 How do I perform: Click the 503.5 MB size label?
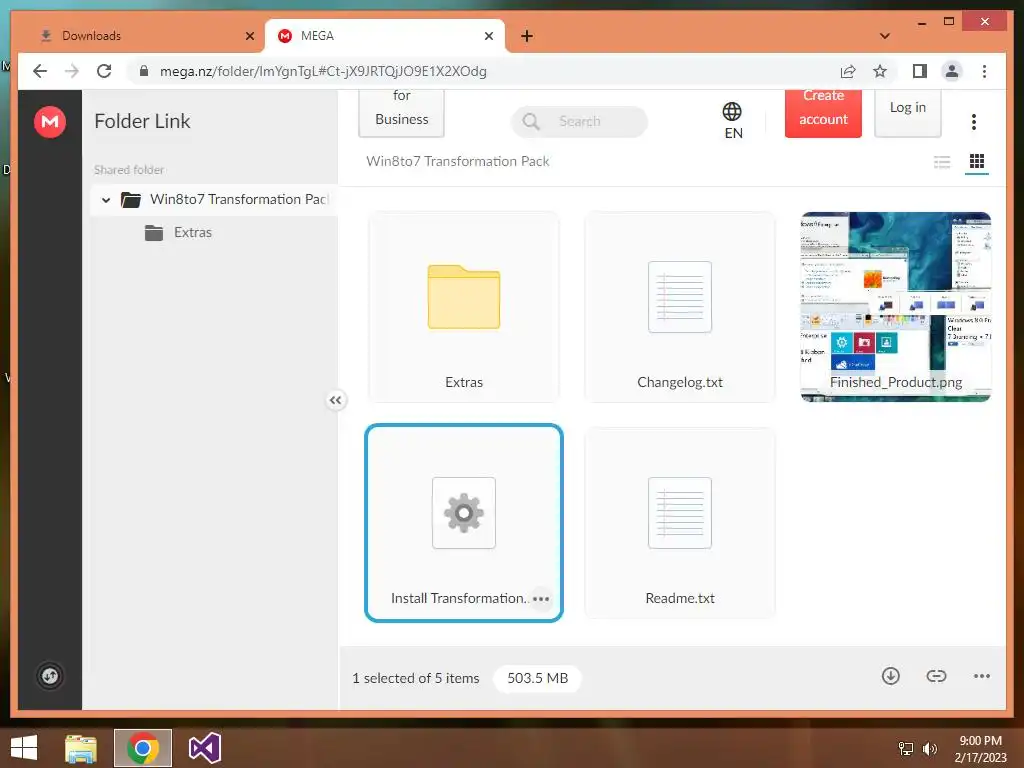pos(537,678)
